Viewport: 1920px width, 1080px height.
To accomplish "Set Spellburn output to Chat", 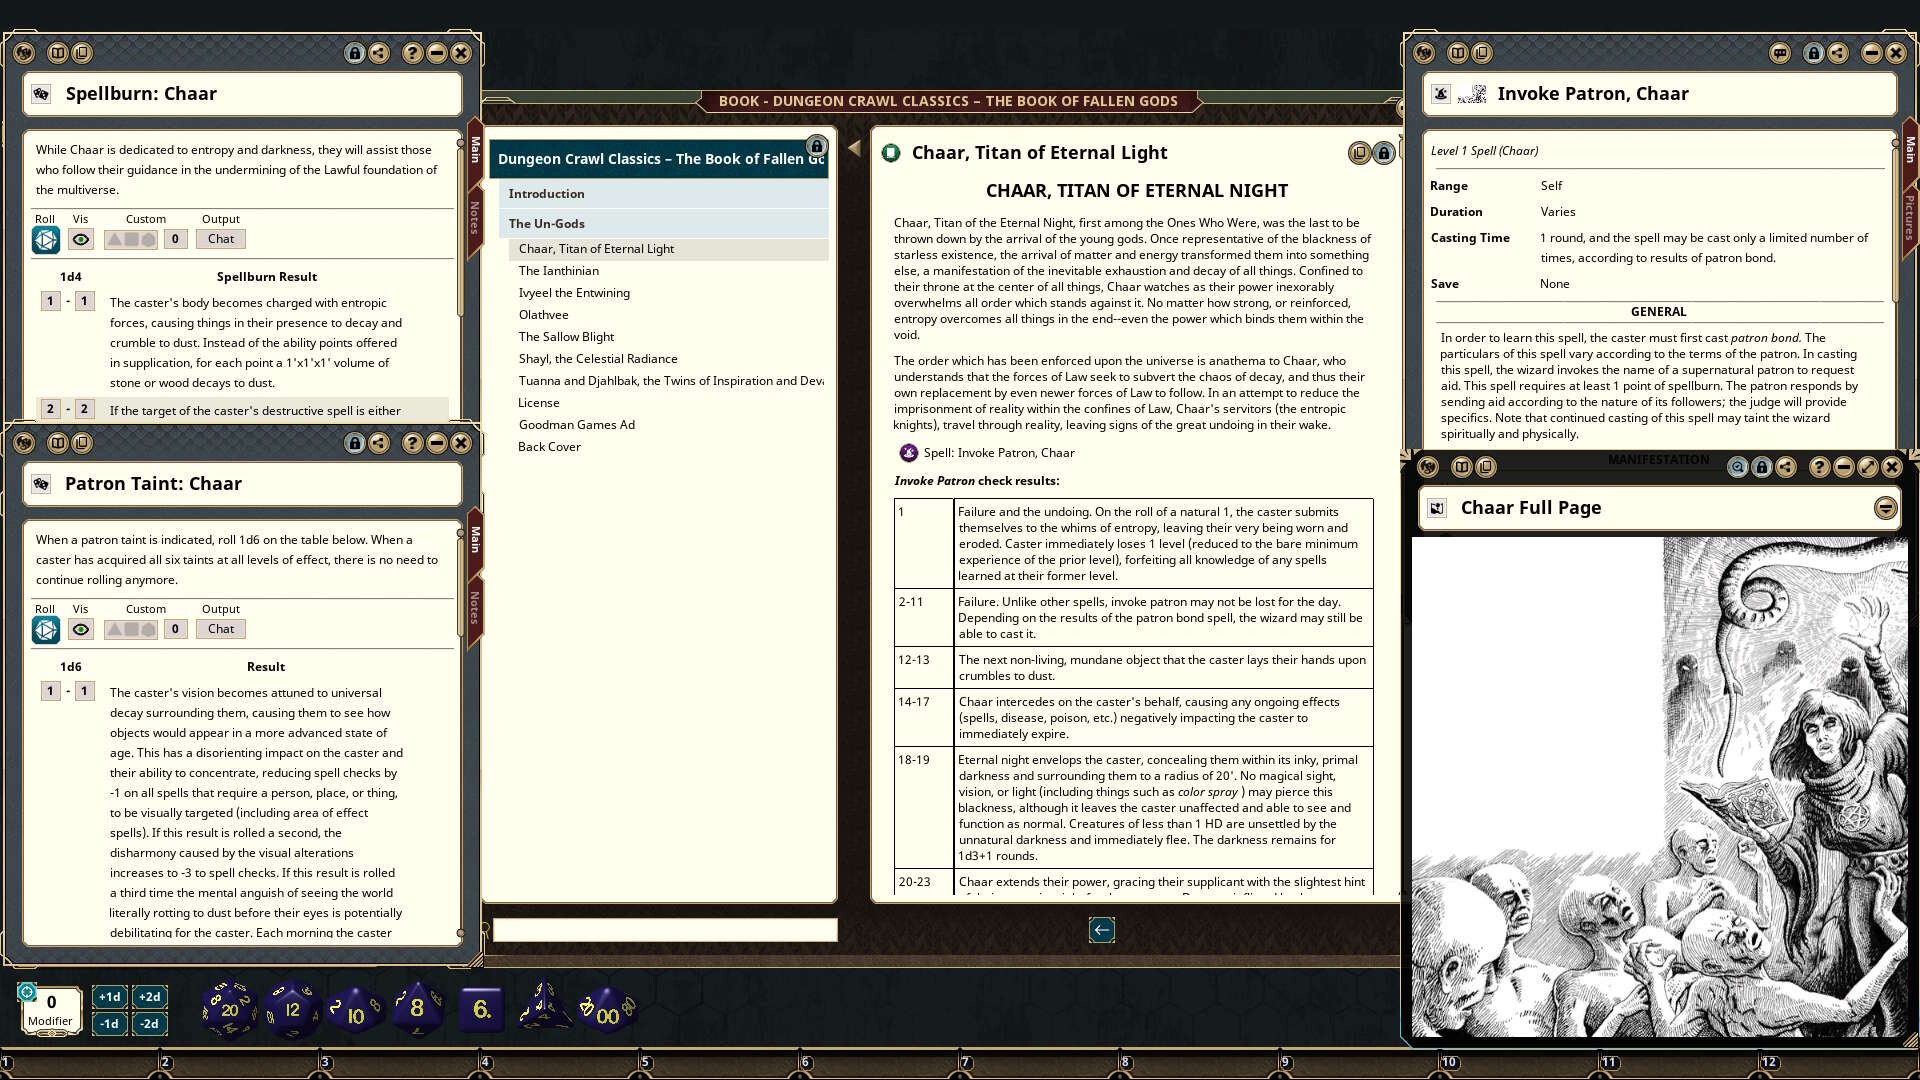I will click(x=220, y=239).
